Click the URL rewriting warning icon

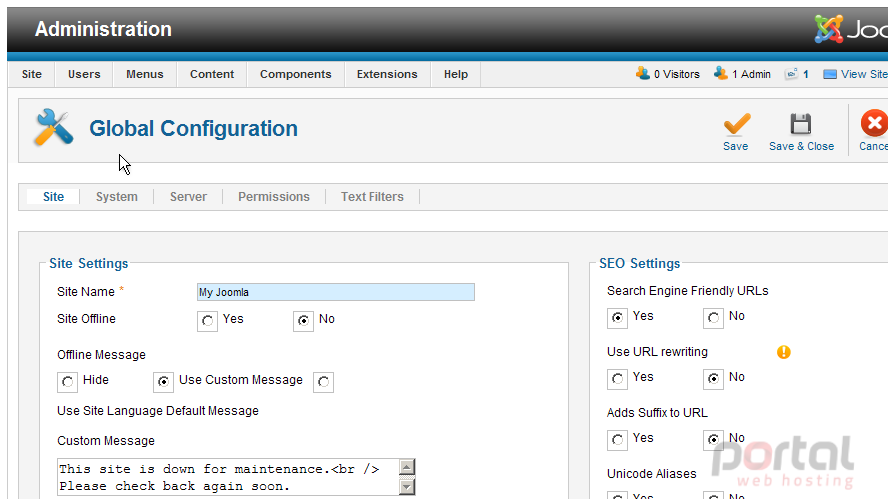coord(784,352)
